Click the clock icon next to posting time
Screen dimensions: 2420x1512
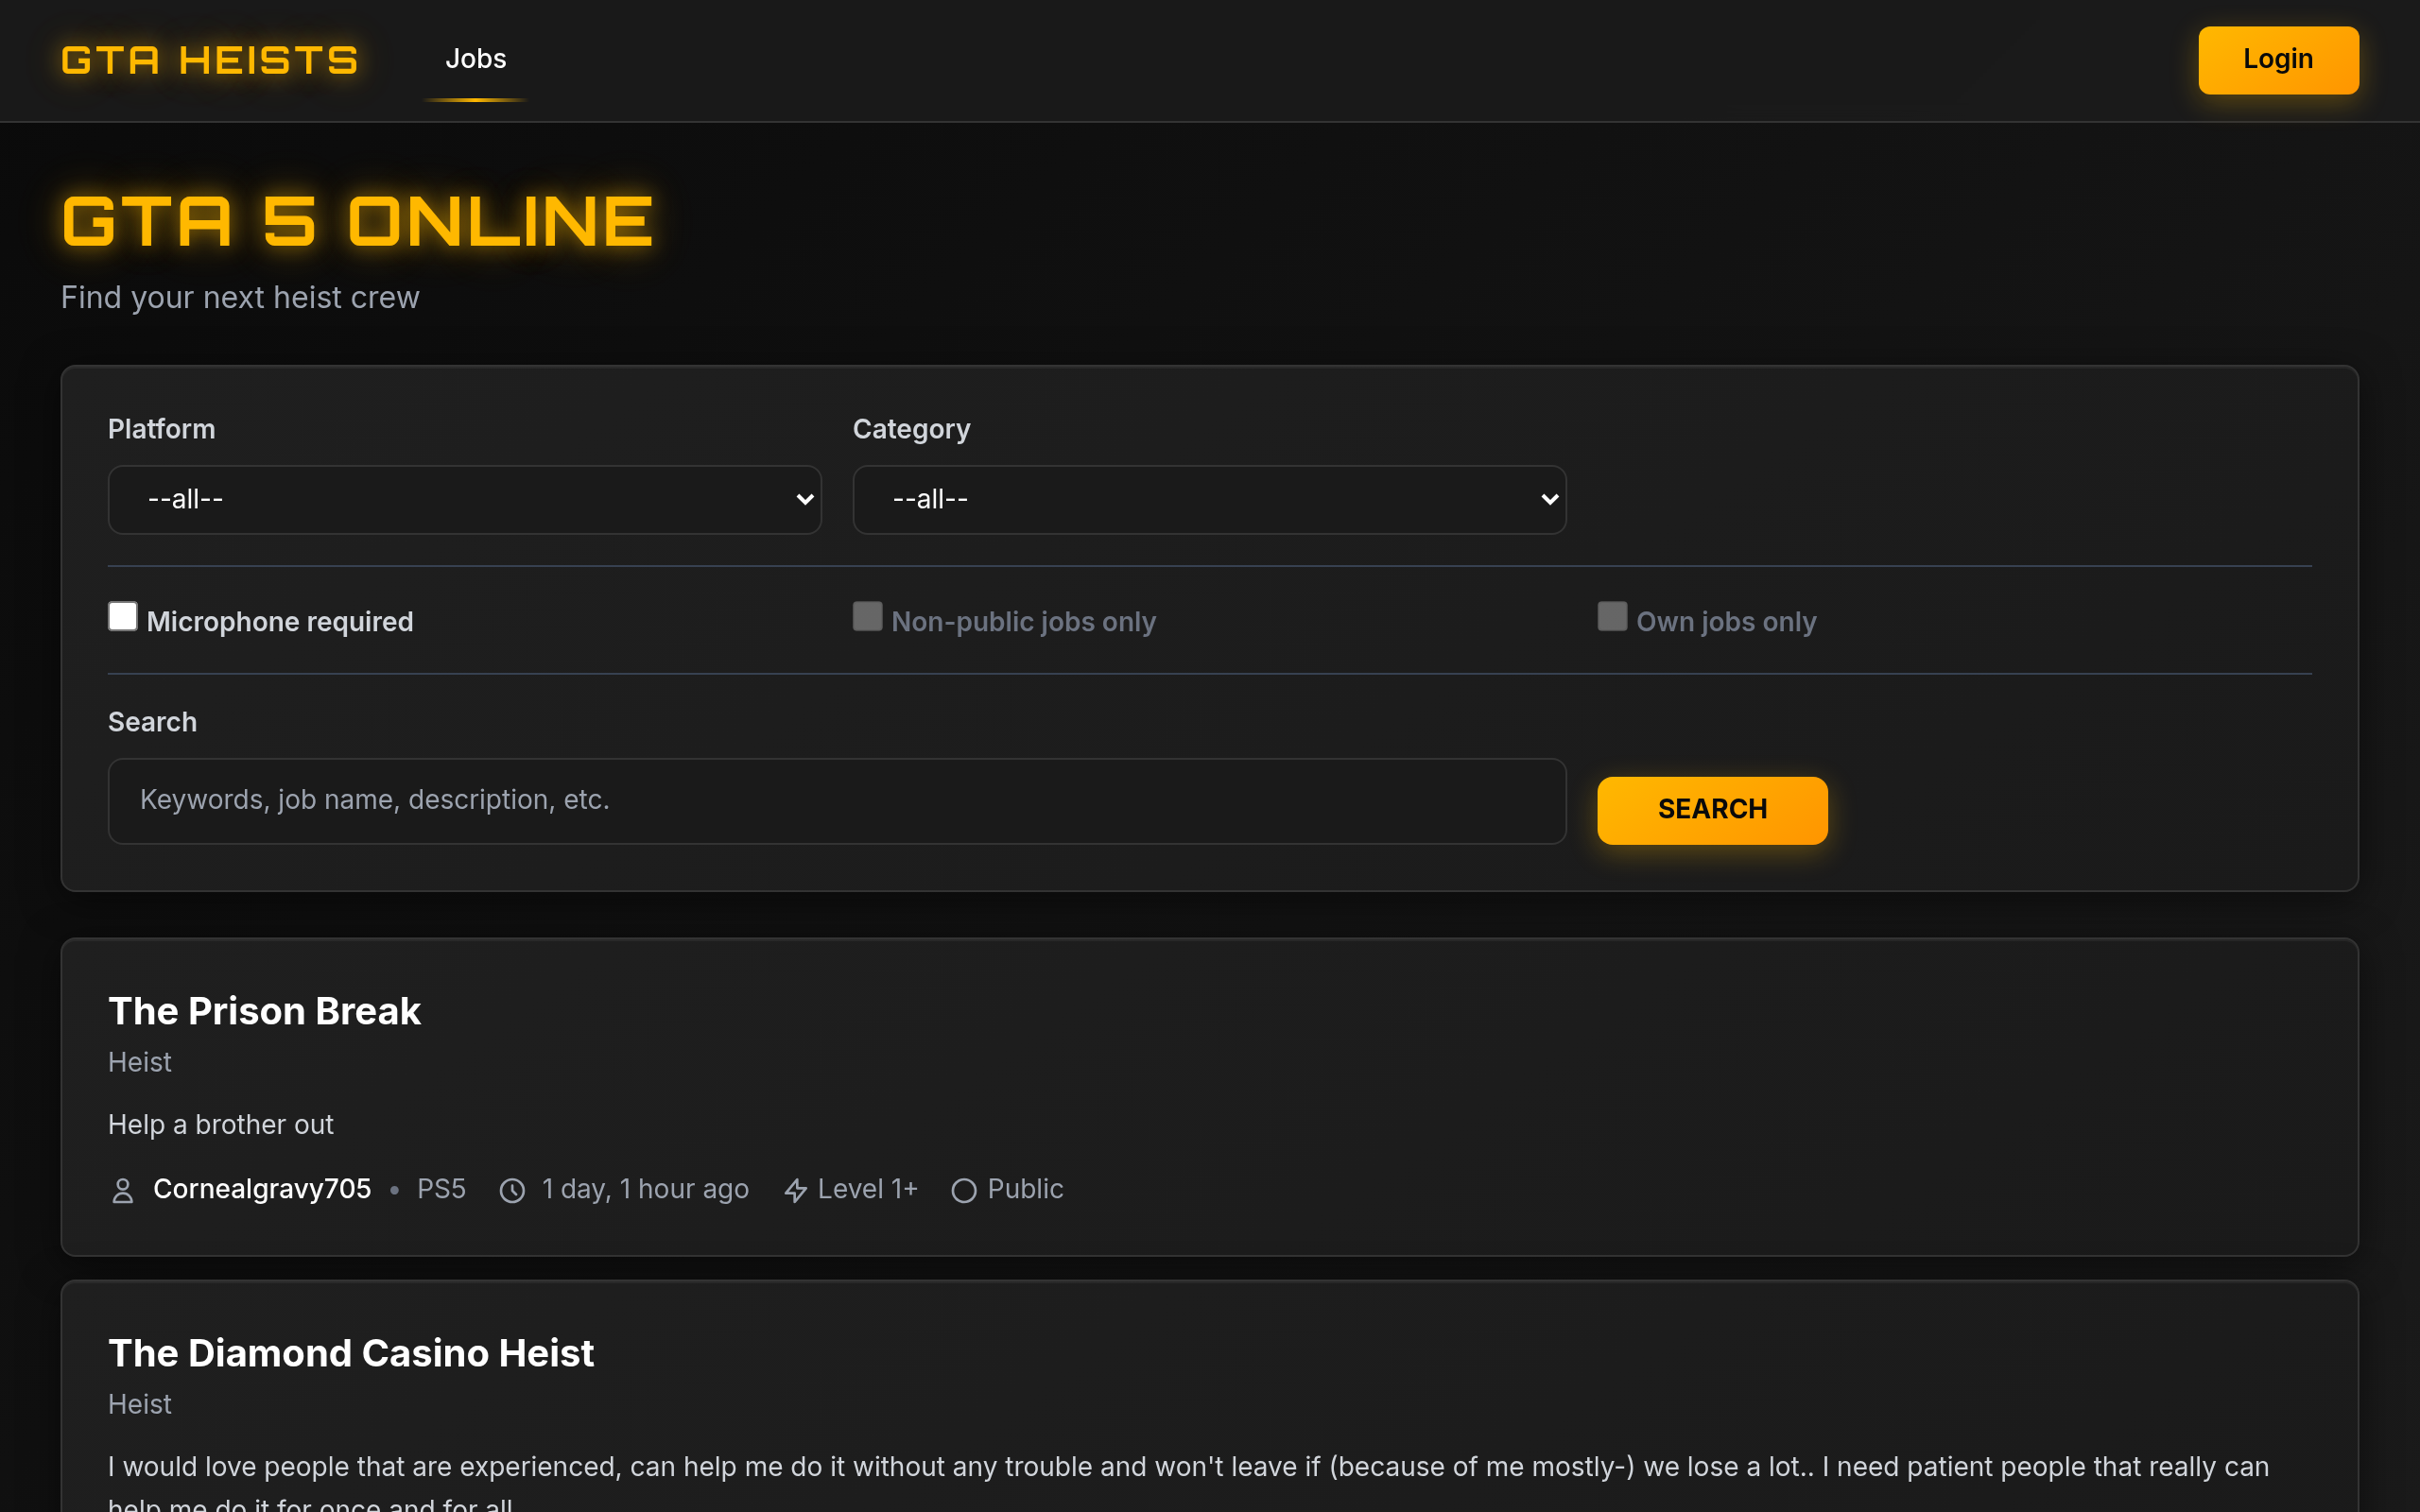coord(512,1190)
